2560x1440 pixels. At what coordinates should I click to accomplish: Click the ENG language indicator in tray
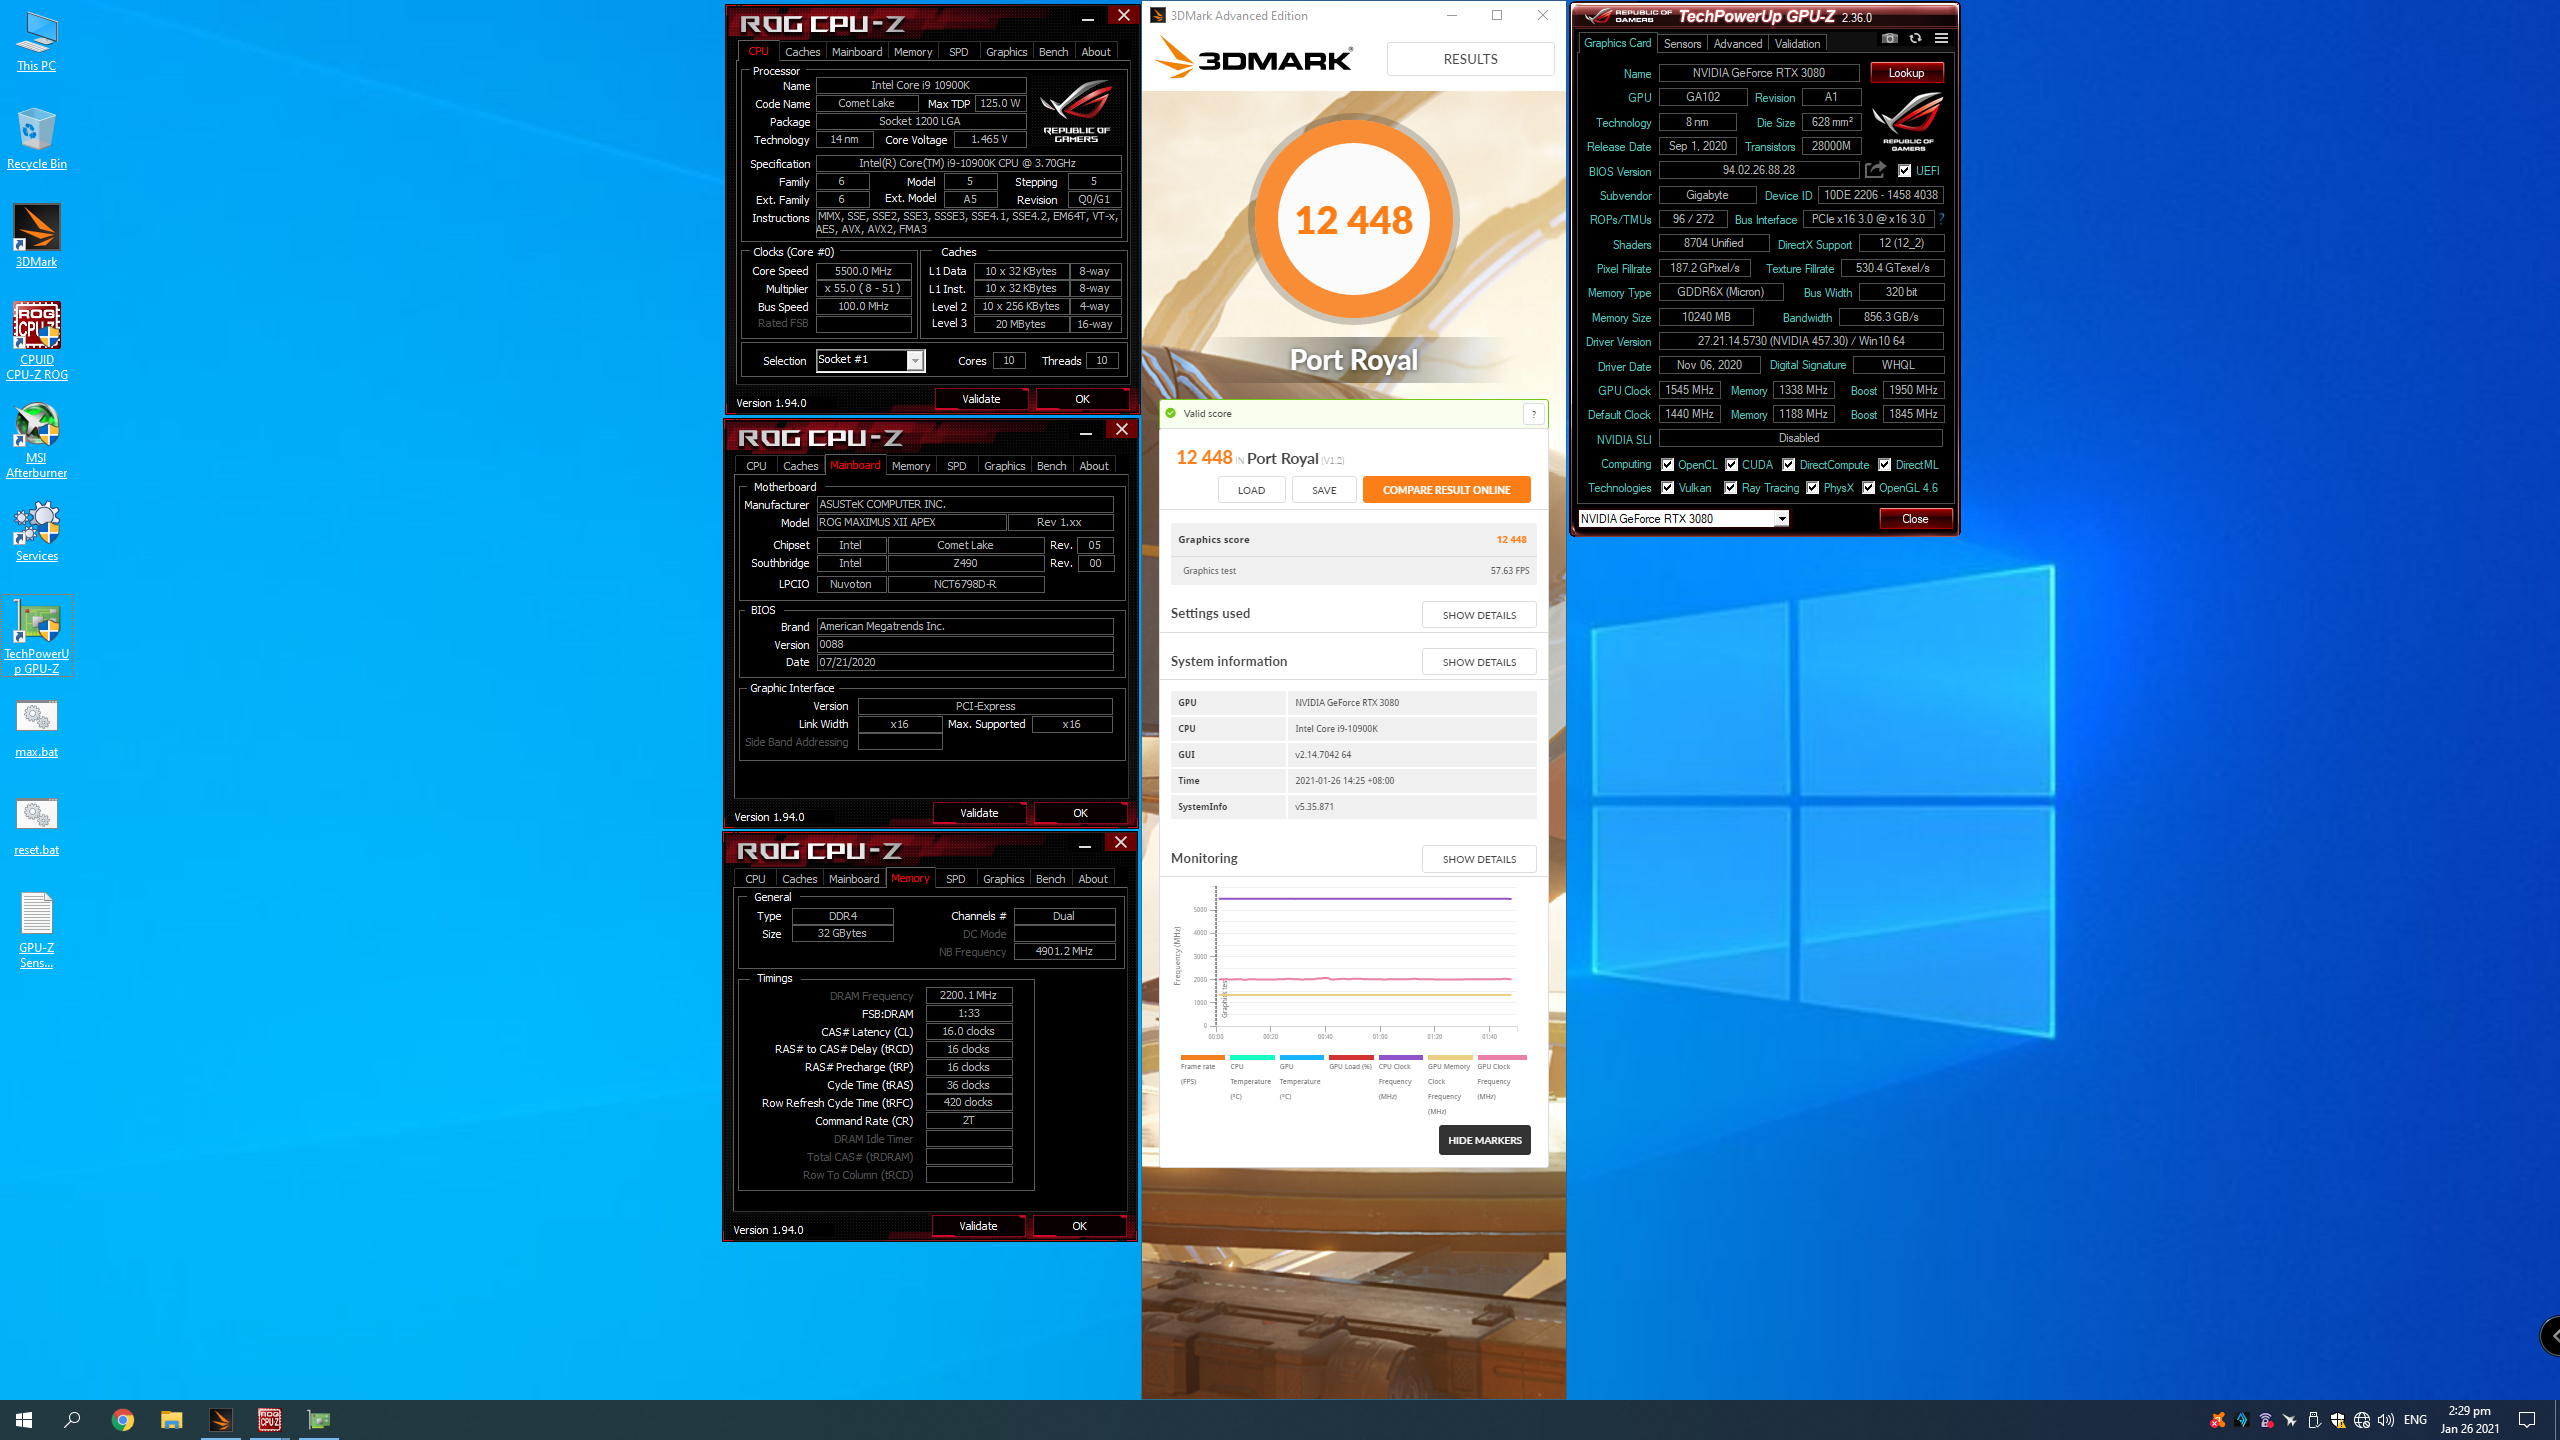click(x=2415, y=1420)
